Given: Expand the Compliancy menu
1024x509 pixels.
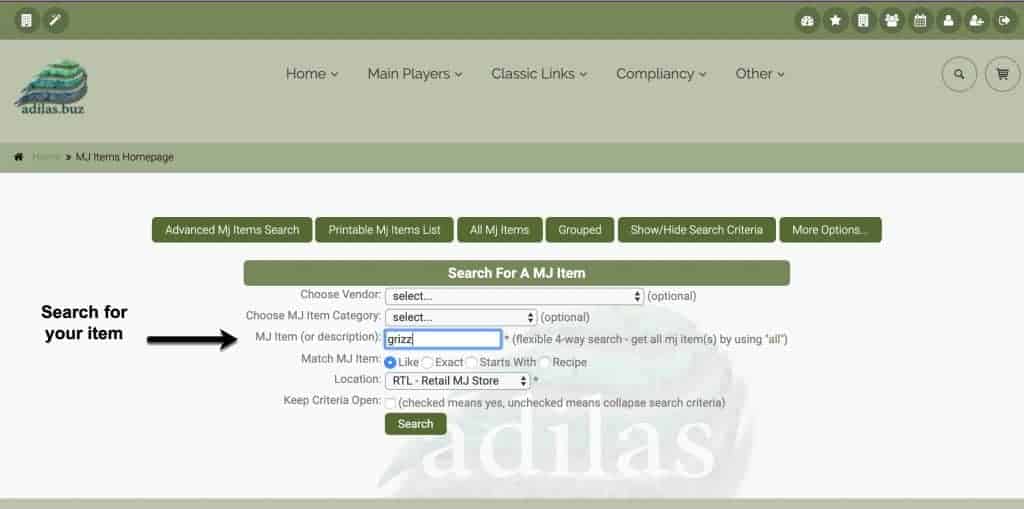Looking at the screenshot, I should pyautogui.click(x=662, y=74).
